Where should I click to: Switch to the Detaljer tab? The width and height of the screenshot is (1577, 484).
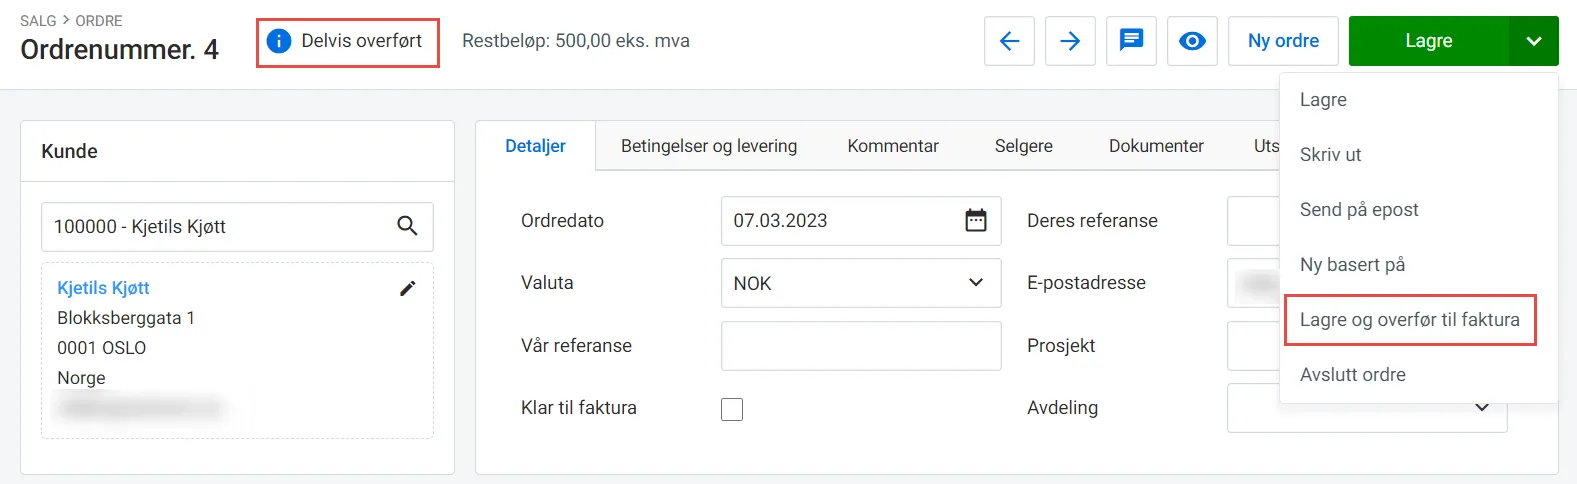pyautogui.click(x=535, y=146)
